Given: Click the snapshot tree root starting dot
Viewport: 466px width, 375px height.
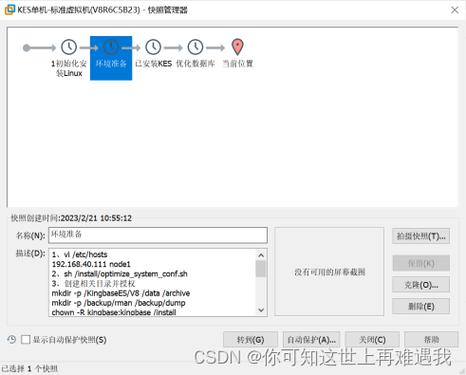Looking at the screenshot, I should click(26, 48).
